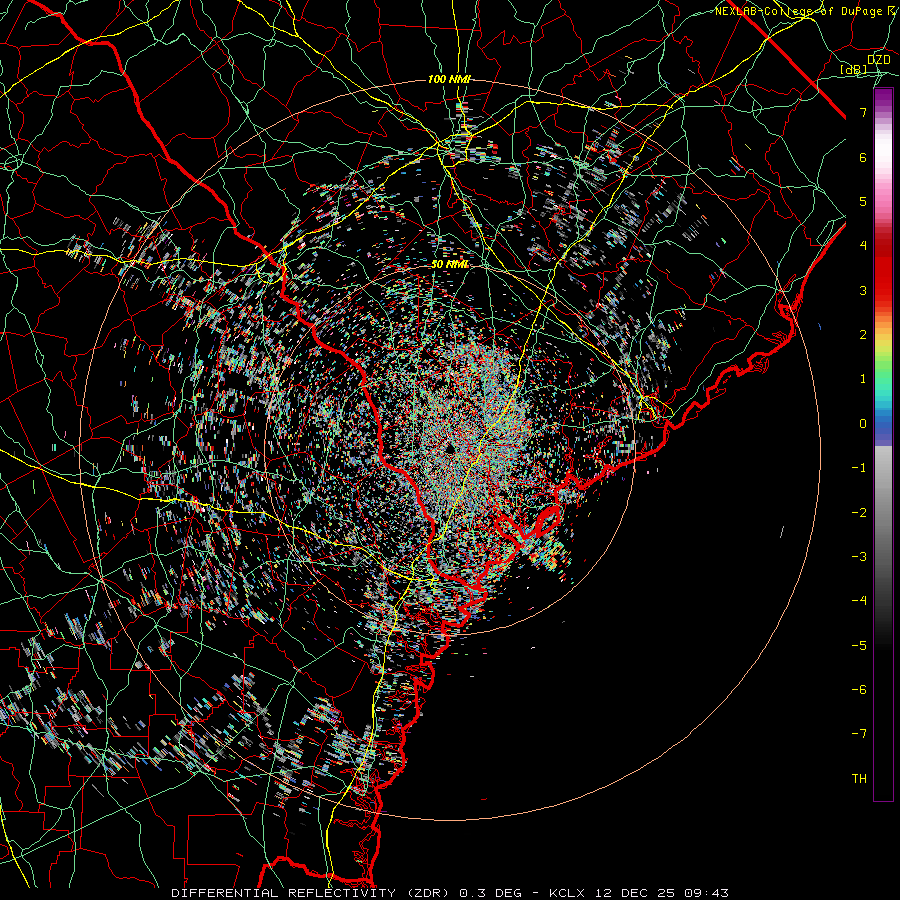Select the -6 value on the scale
This screenshot has height=900, width=900.
[859, 690]
